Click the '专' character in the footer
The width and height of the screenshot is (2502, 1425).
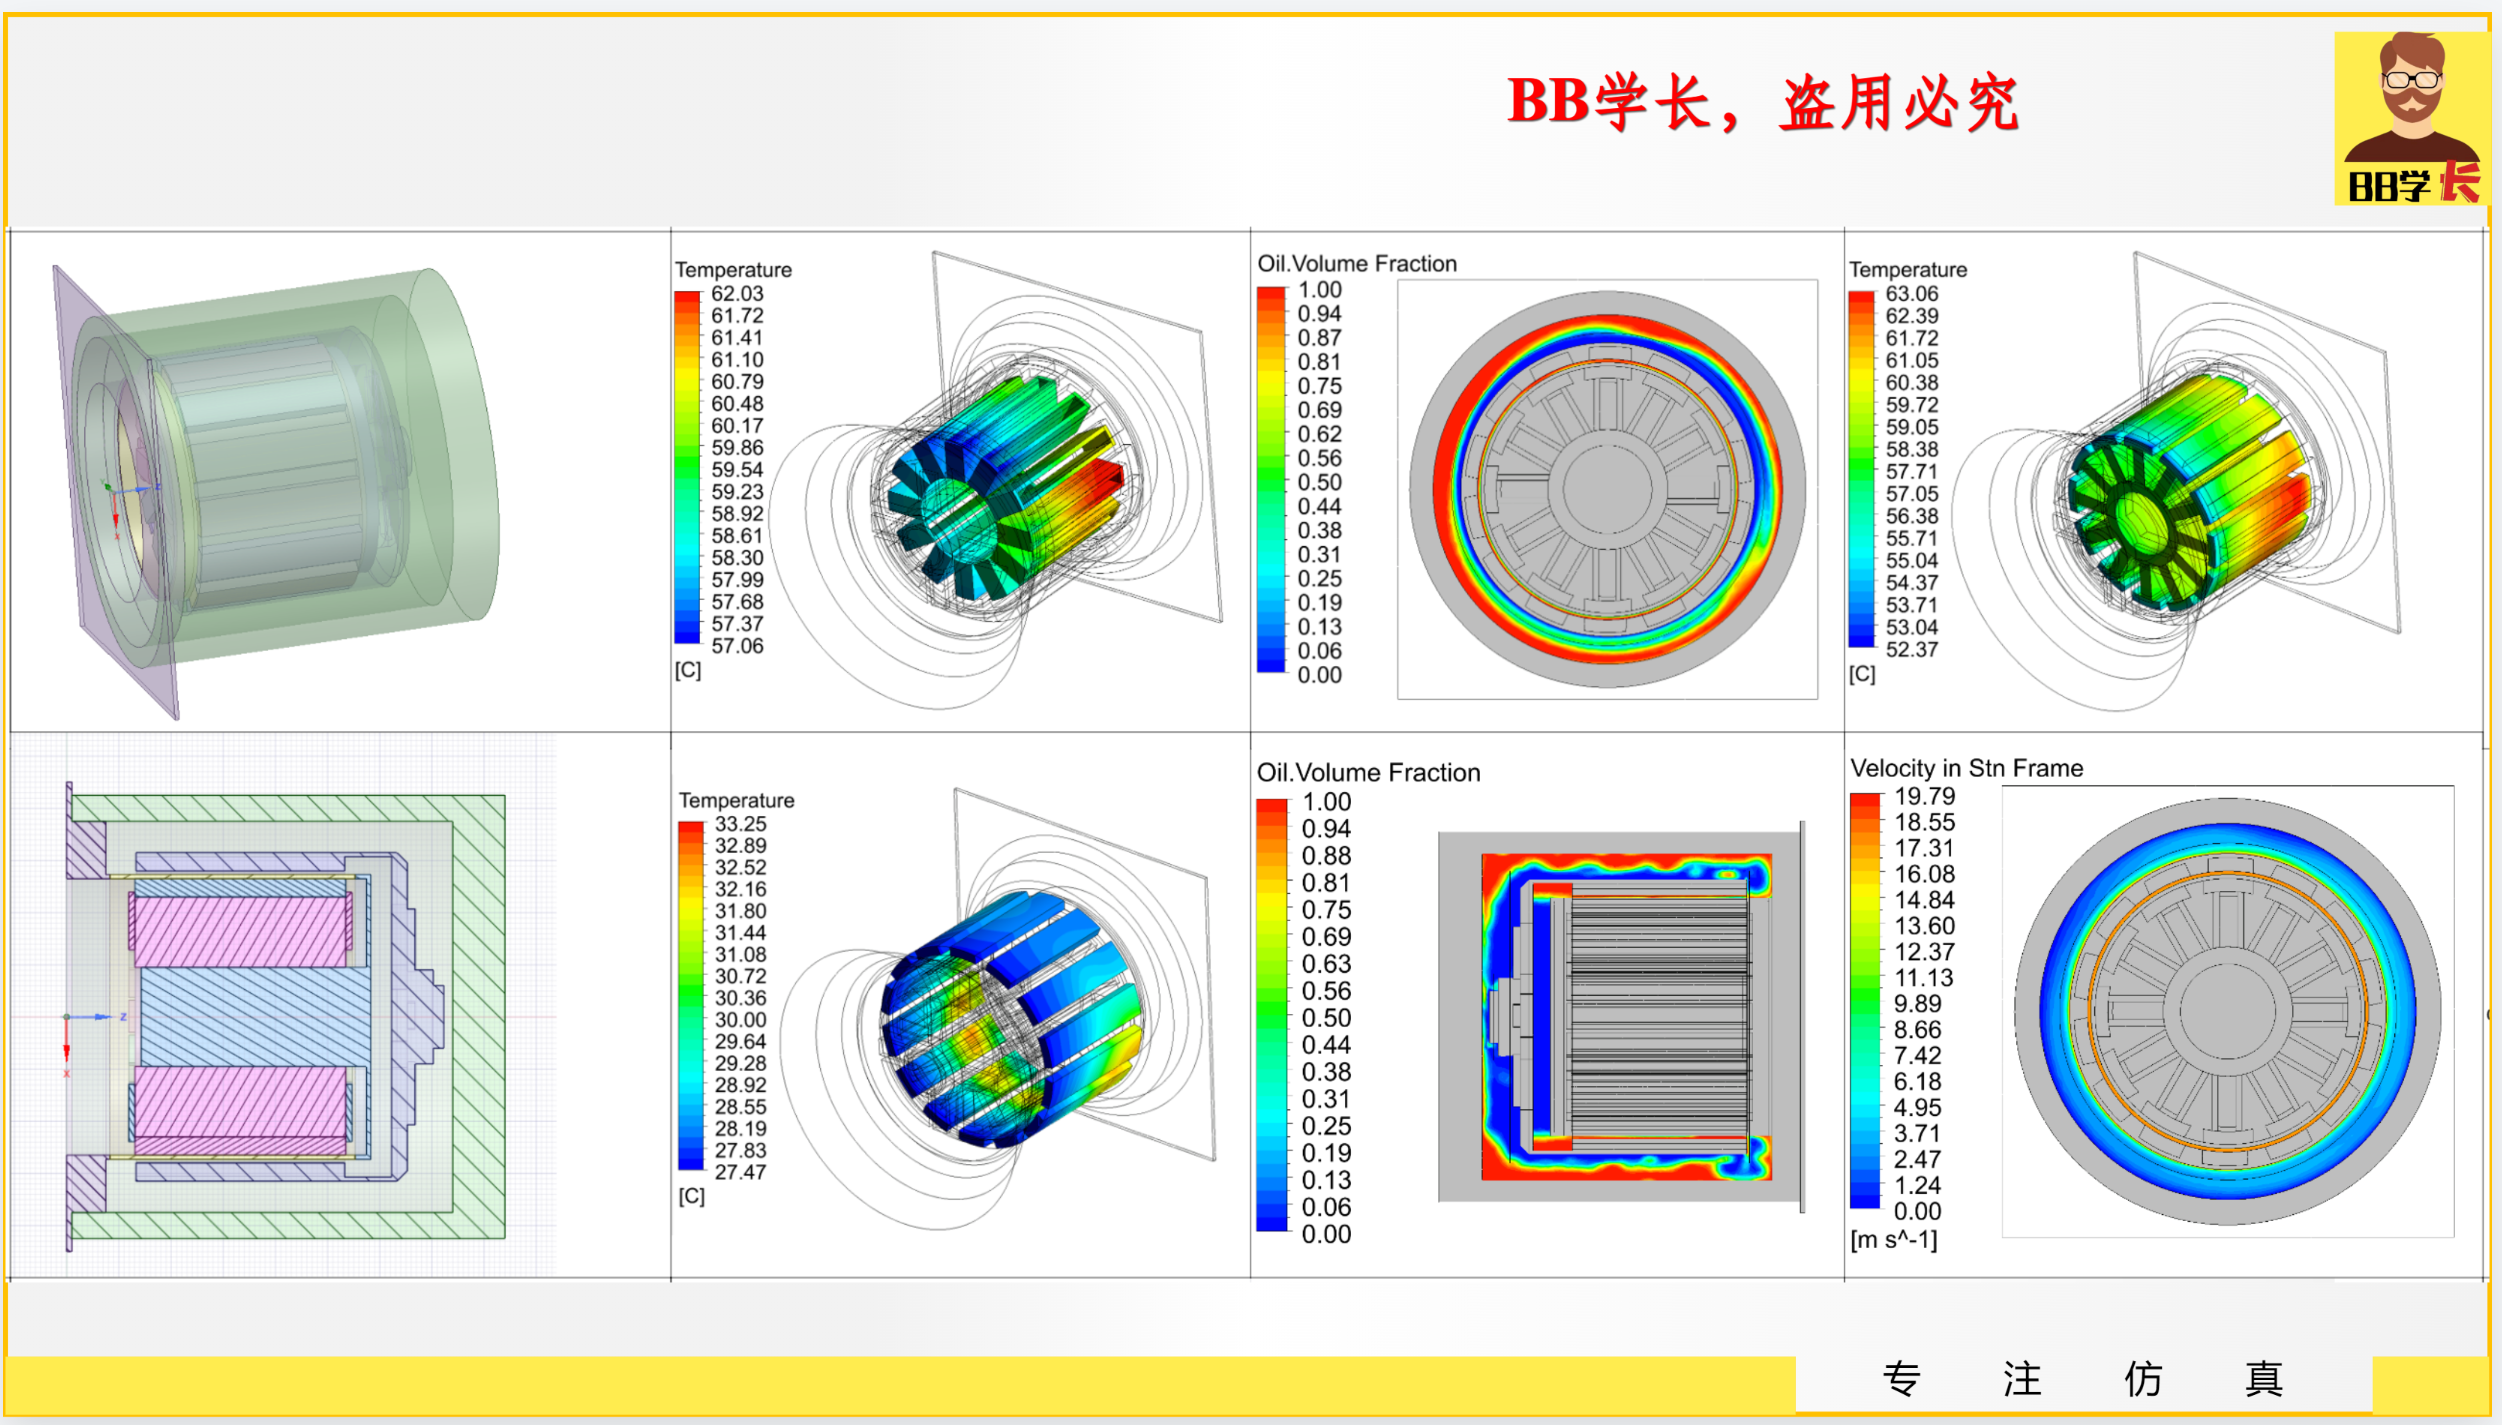point(1901,1379)
